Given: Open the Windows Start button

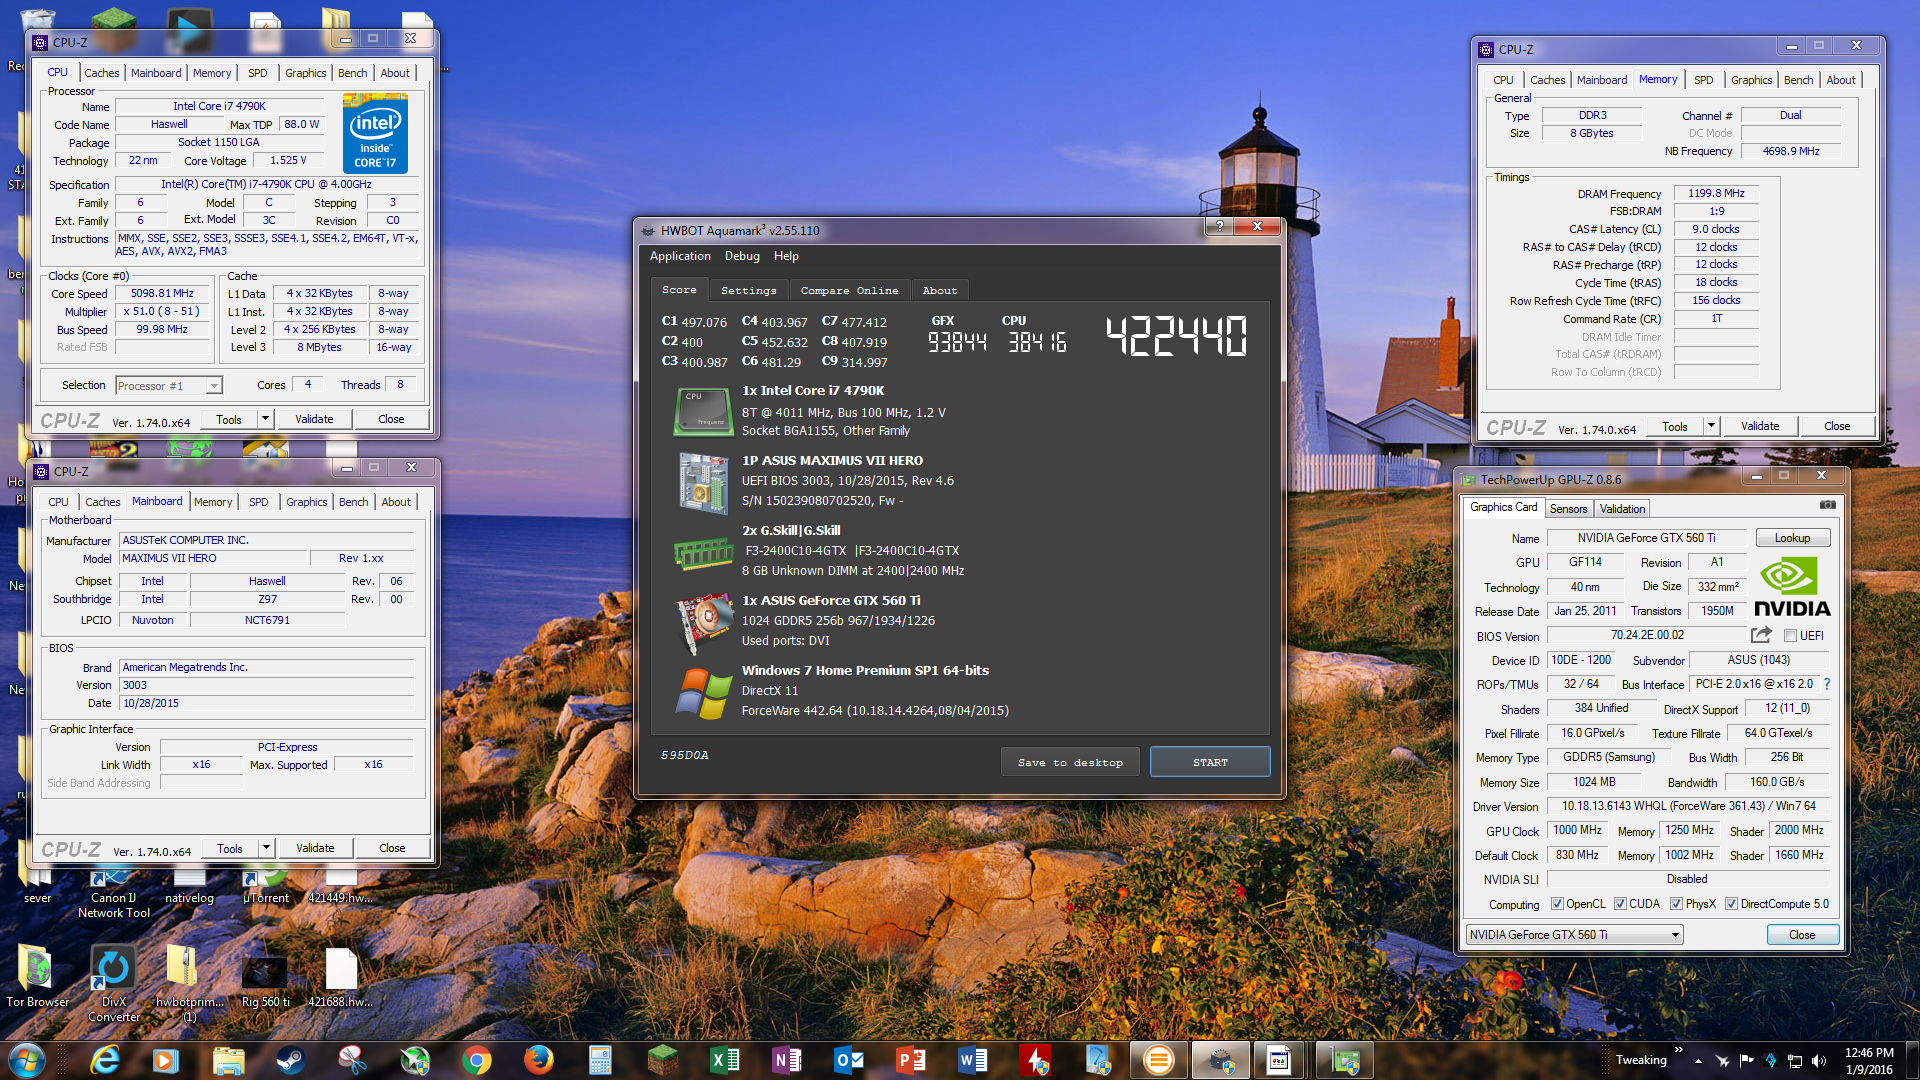Looking at the screenshot, I should [27, 1060].
